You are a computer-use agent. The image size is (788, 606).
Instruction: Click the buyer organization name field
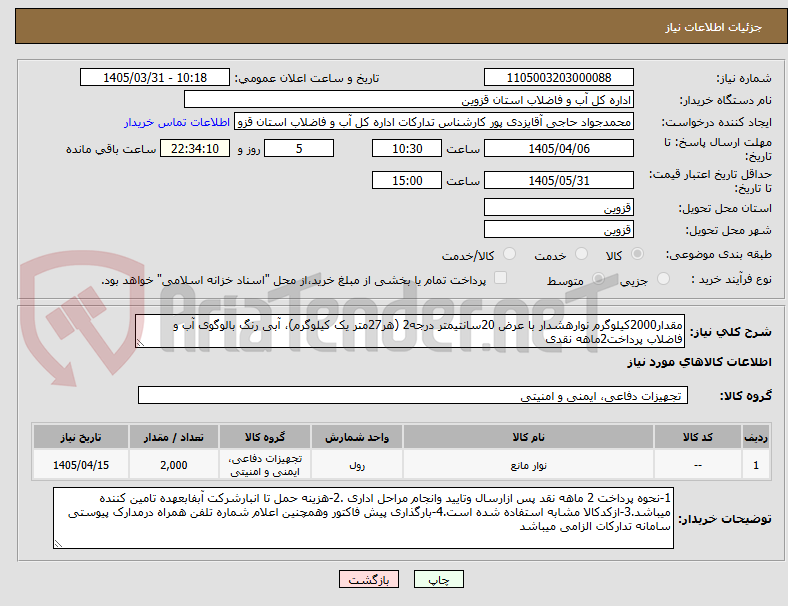409,99
